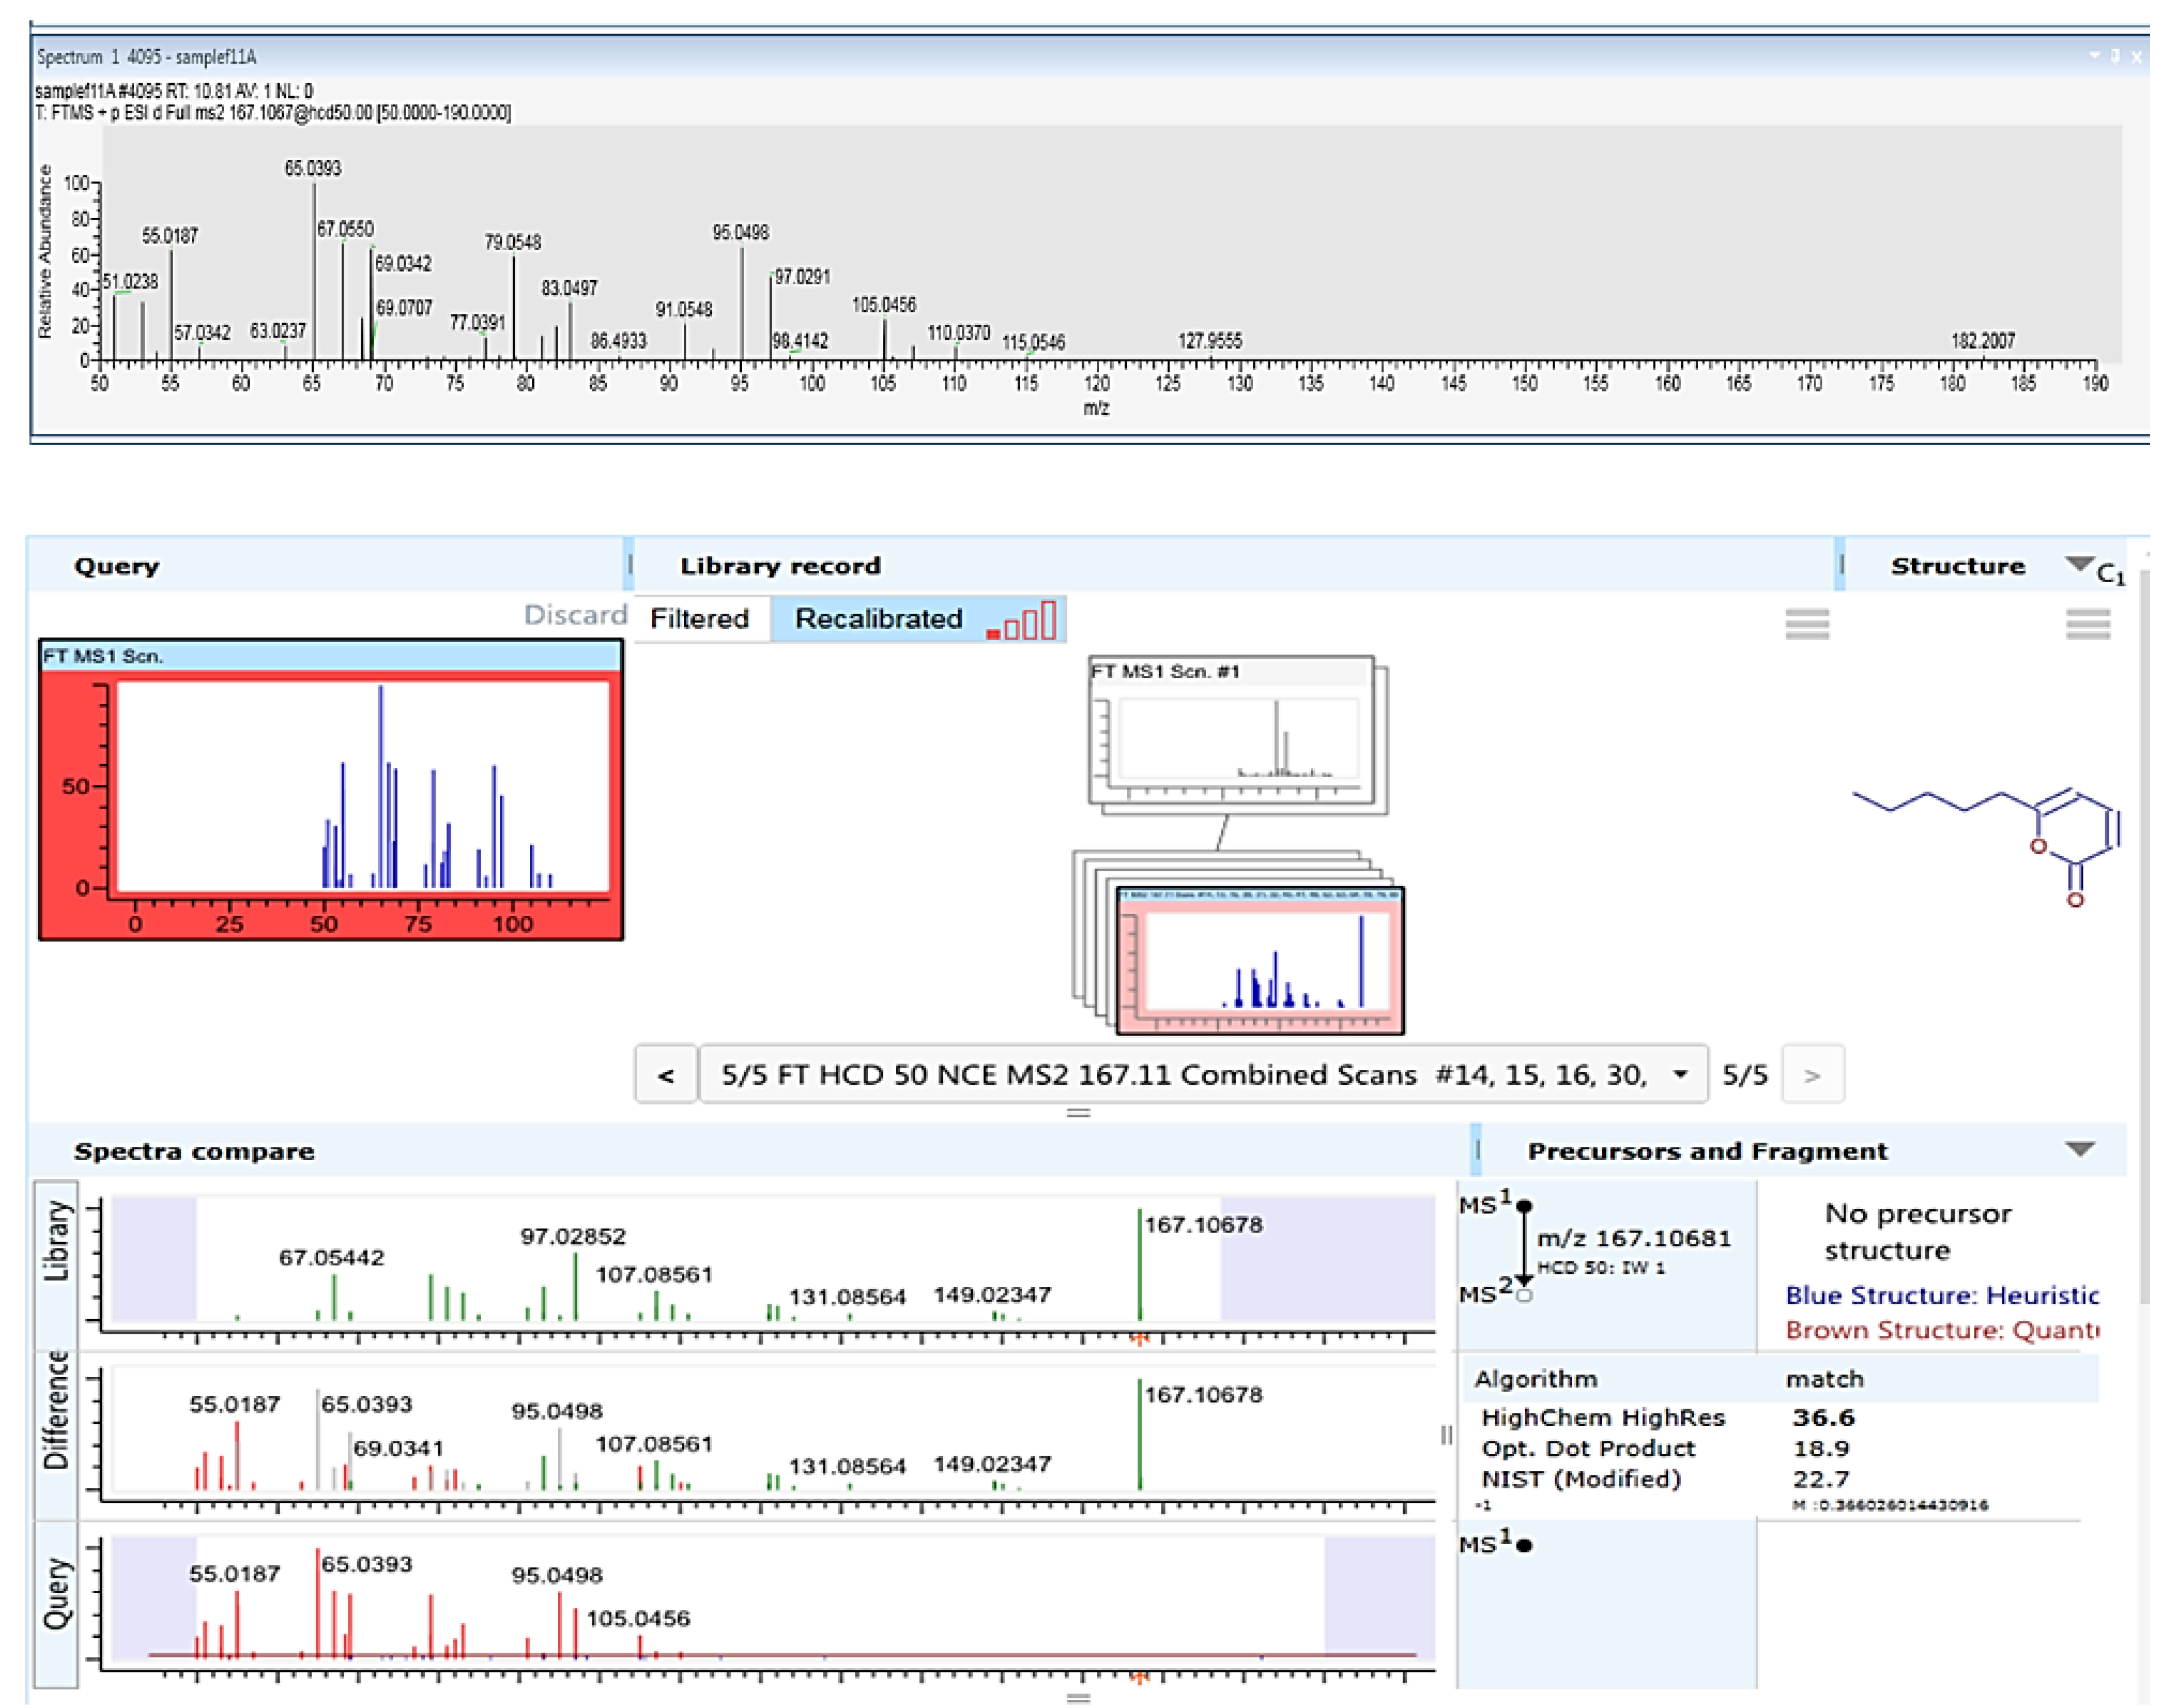Screen dimensions: 2175x1708
Task: Click the red signal-bars icon beside Recalibrated
Action: [x=1020, y=620]
